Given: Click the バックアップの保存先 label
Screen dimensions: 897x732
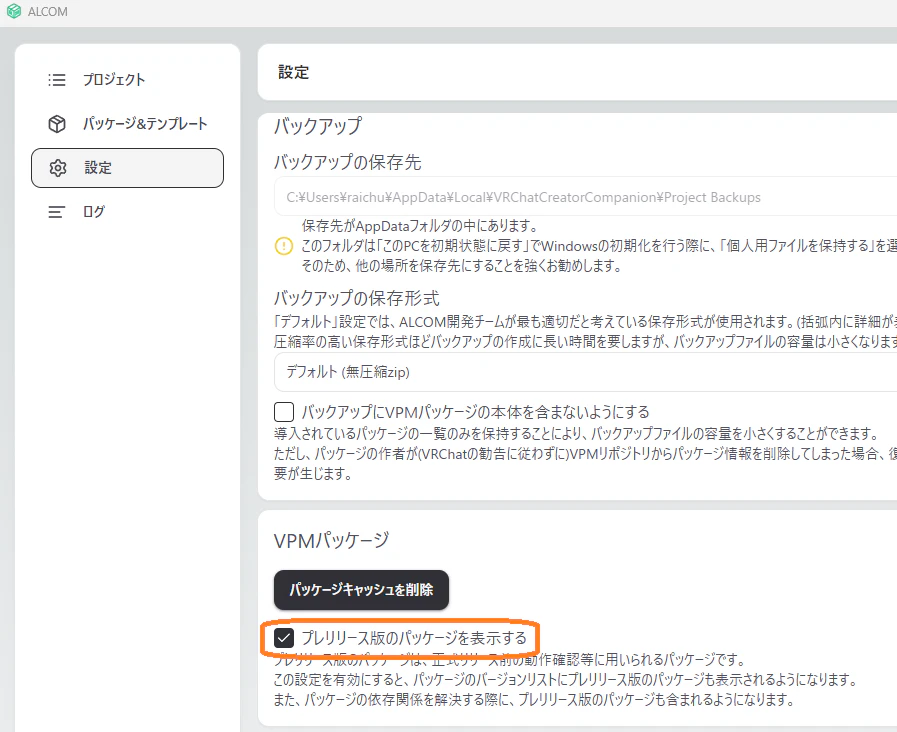Looking at the screenshot, I should coord(347,162).
